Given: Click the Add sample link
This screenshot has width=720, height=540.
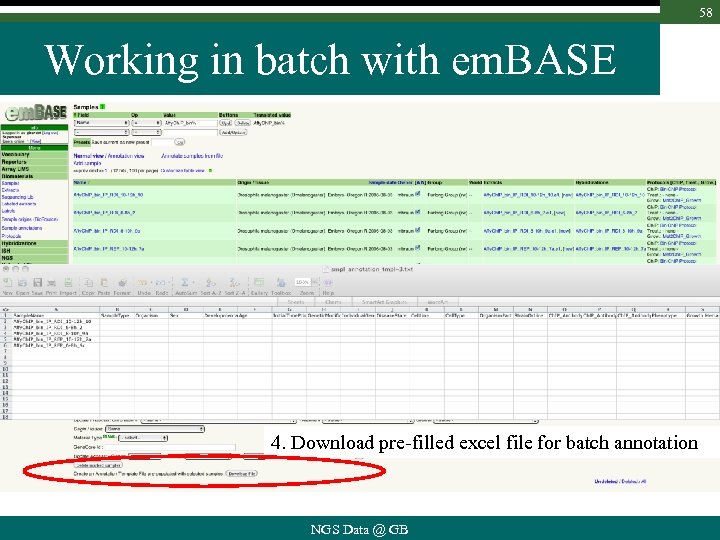Looking at the screenshot, I should pyautogui.click(x=87, y=163).
